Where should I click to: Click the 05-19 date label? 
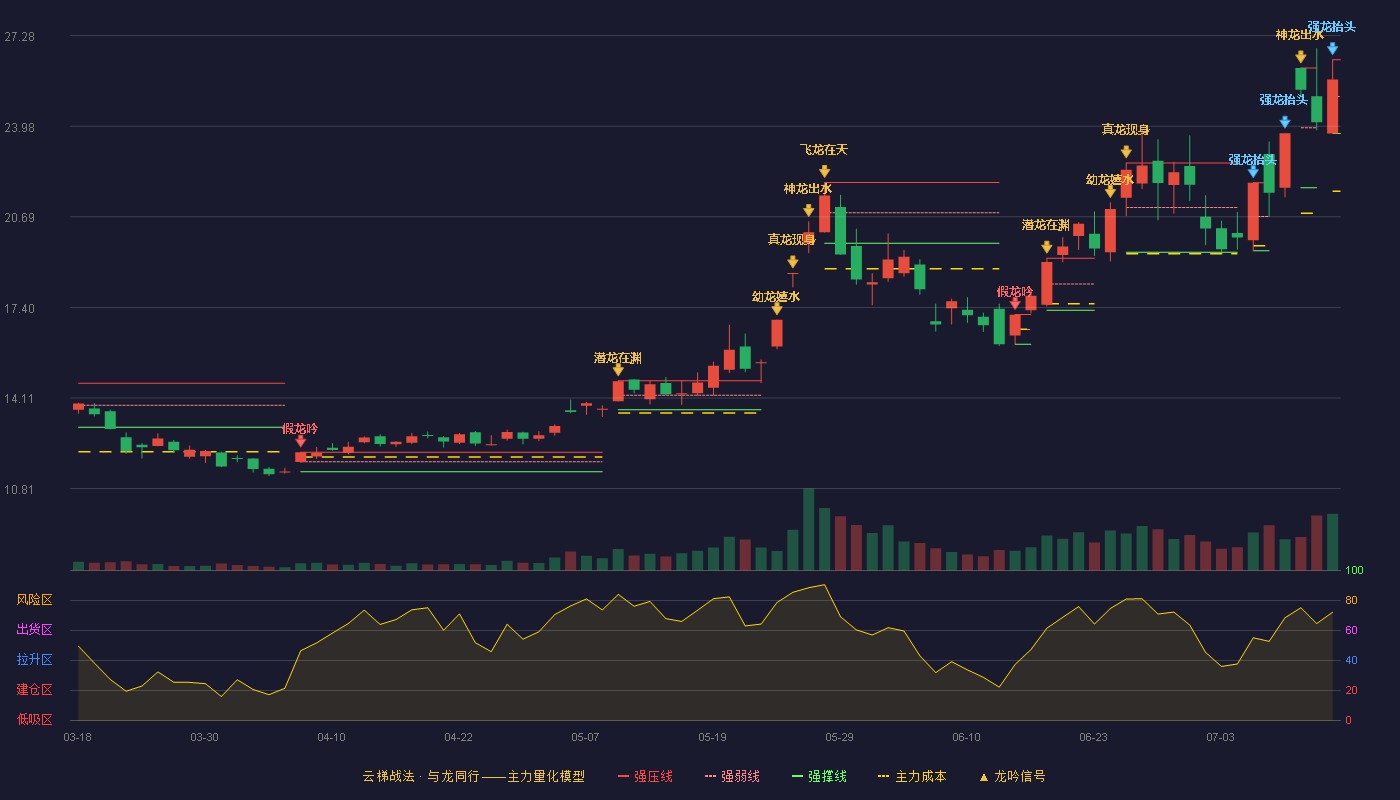712,737
